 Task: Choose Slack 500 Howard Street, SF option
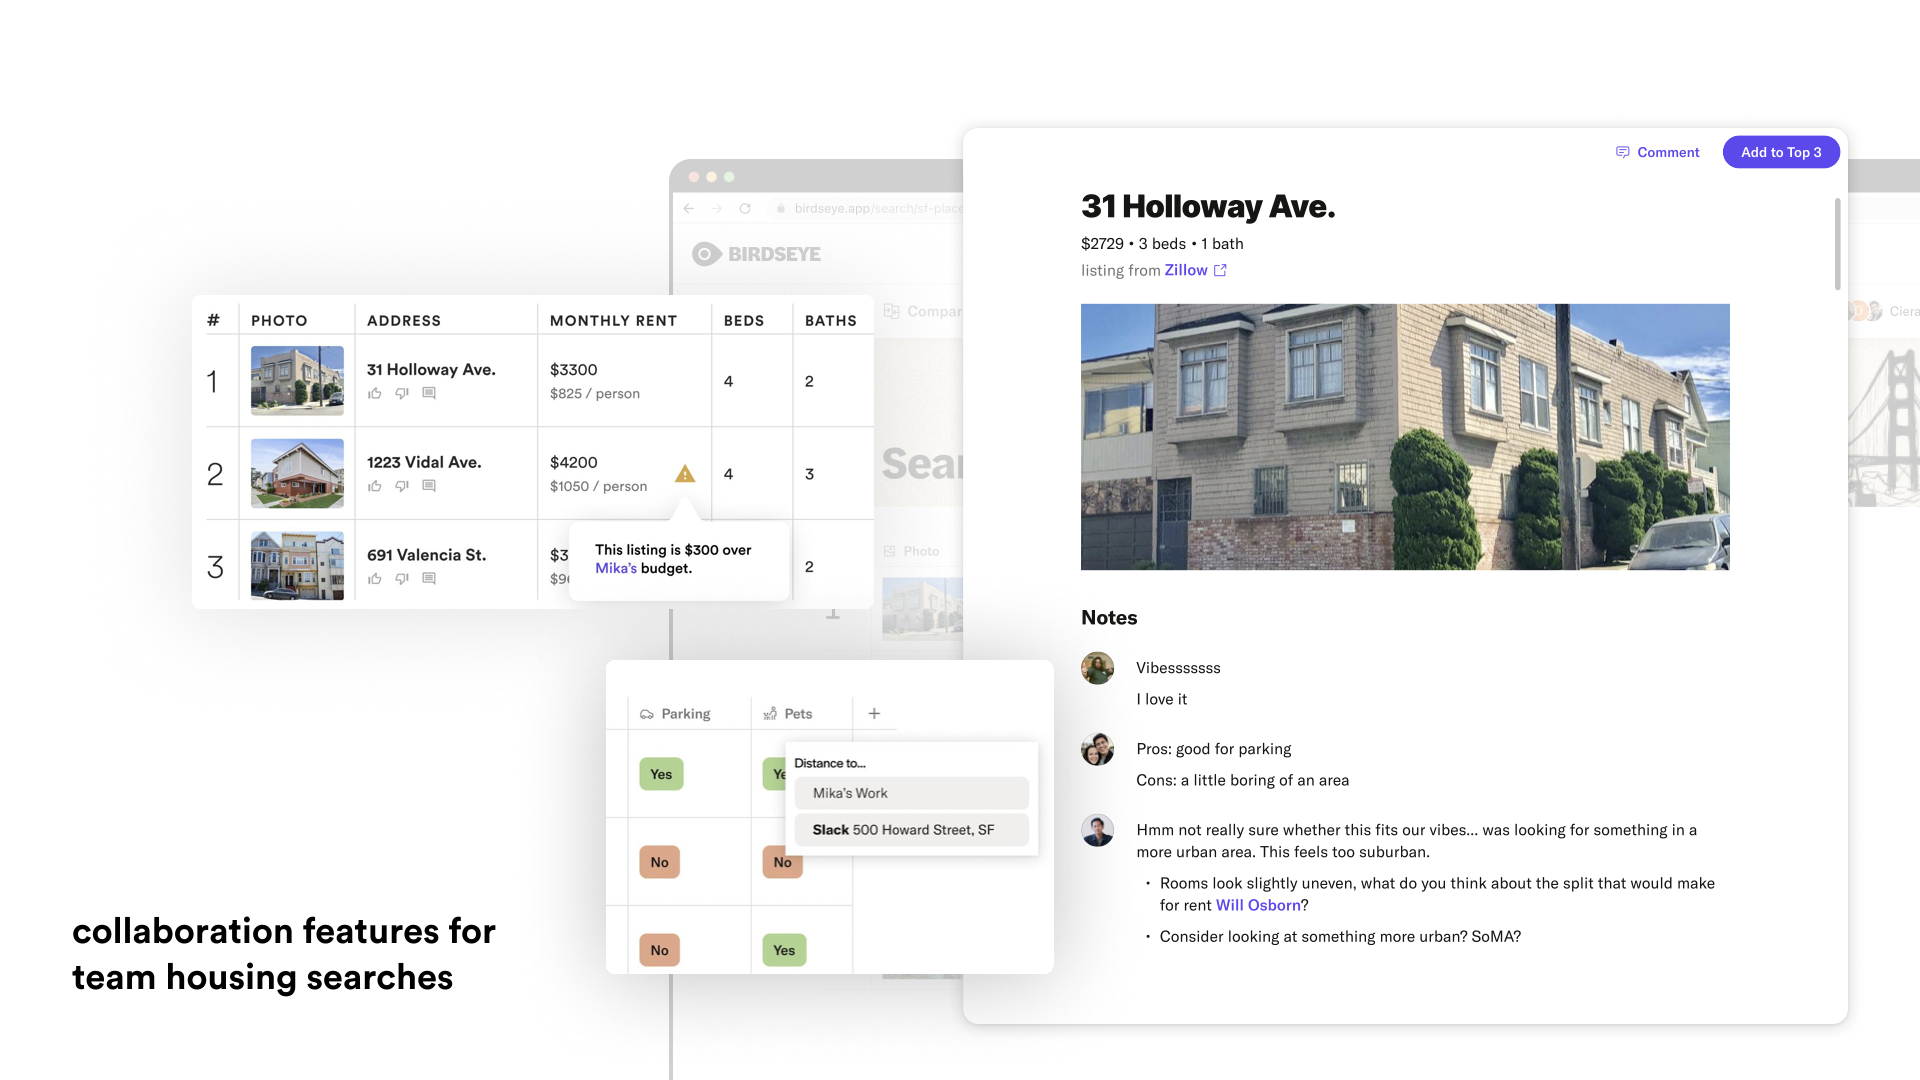click(912, 830)
